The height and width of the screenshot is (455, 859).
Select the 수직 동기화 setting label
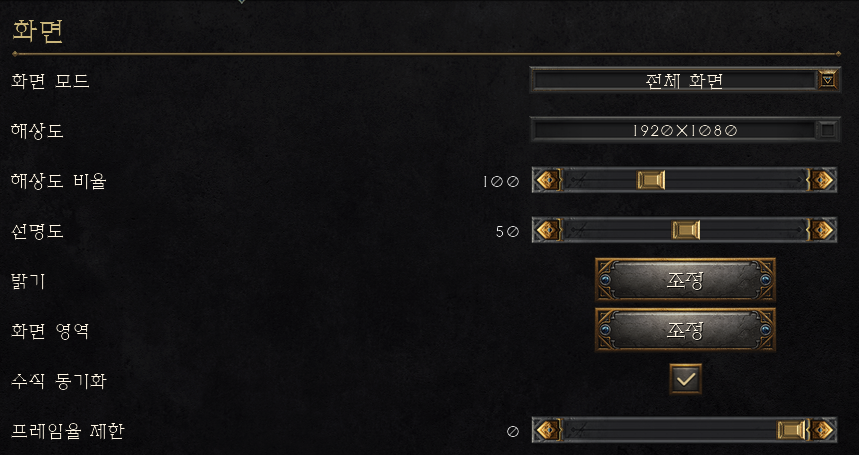coord(58,381)
